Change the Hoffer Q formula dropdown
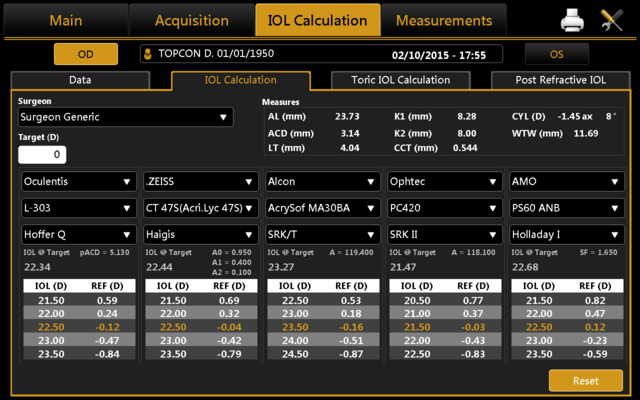This screenshot has width=640, height=400. click(x=79, y=234)
